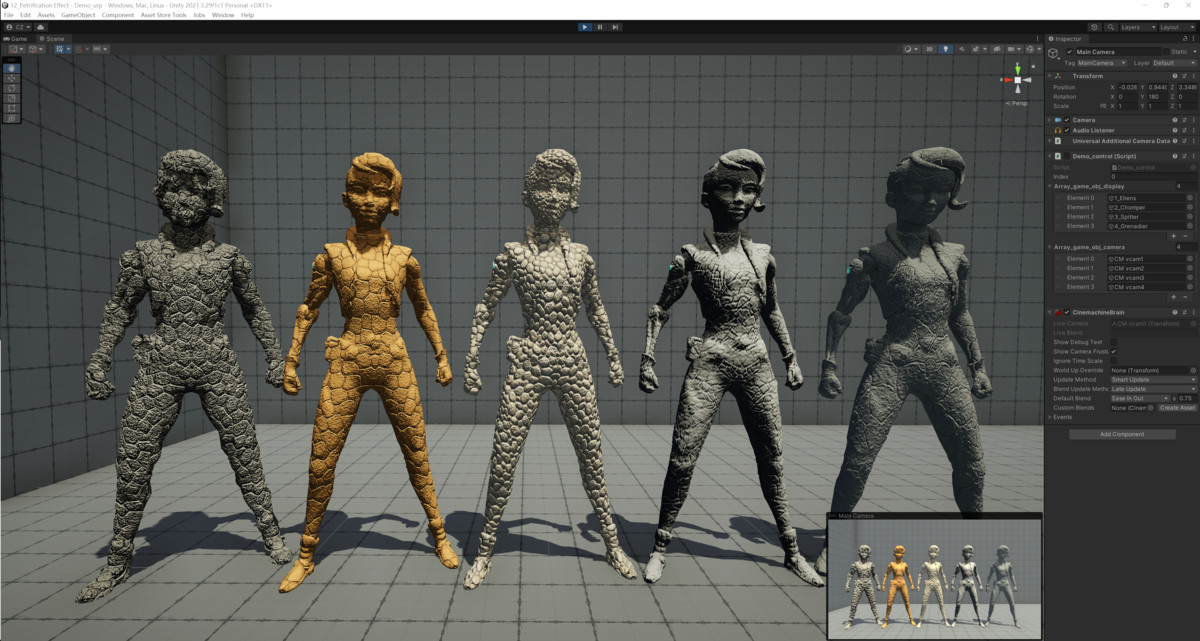The width and height of the screenshot is (1200, 641).
Task: Toggle scene lighting with the bulb icon
Action: (945, 48)
